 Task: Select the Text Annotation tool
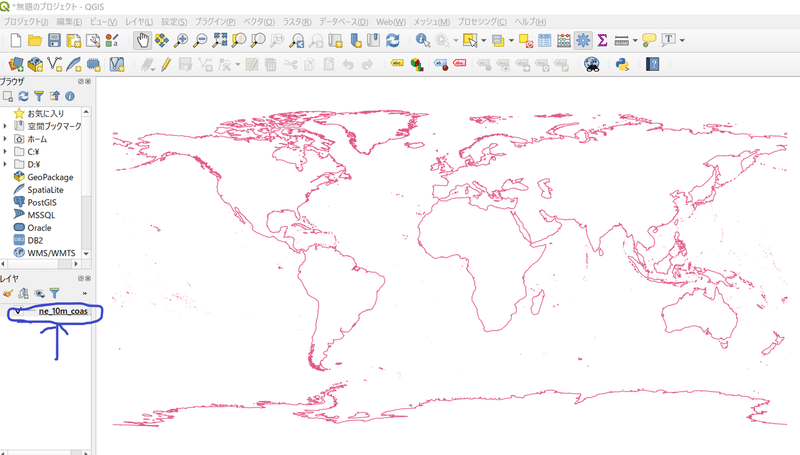tap(668, 40)
